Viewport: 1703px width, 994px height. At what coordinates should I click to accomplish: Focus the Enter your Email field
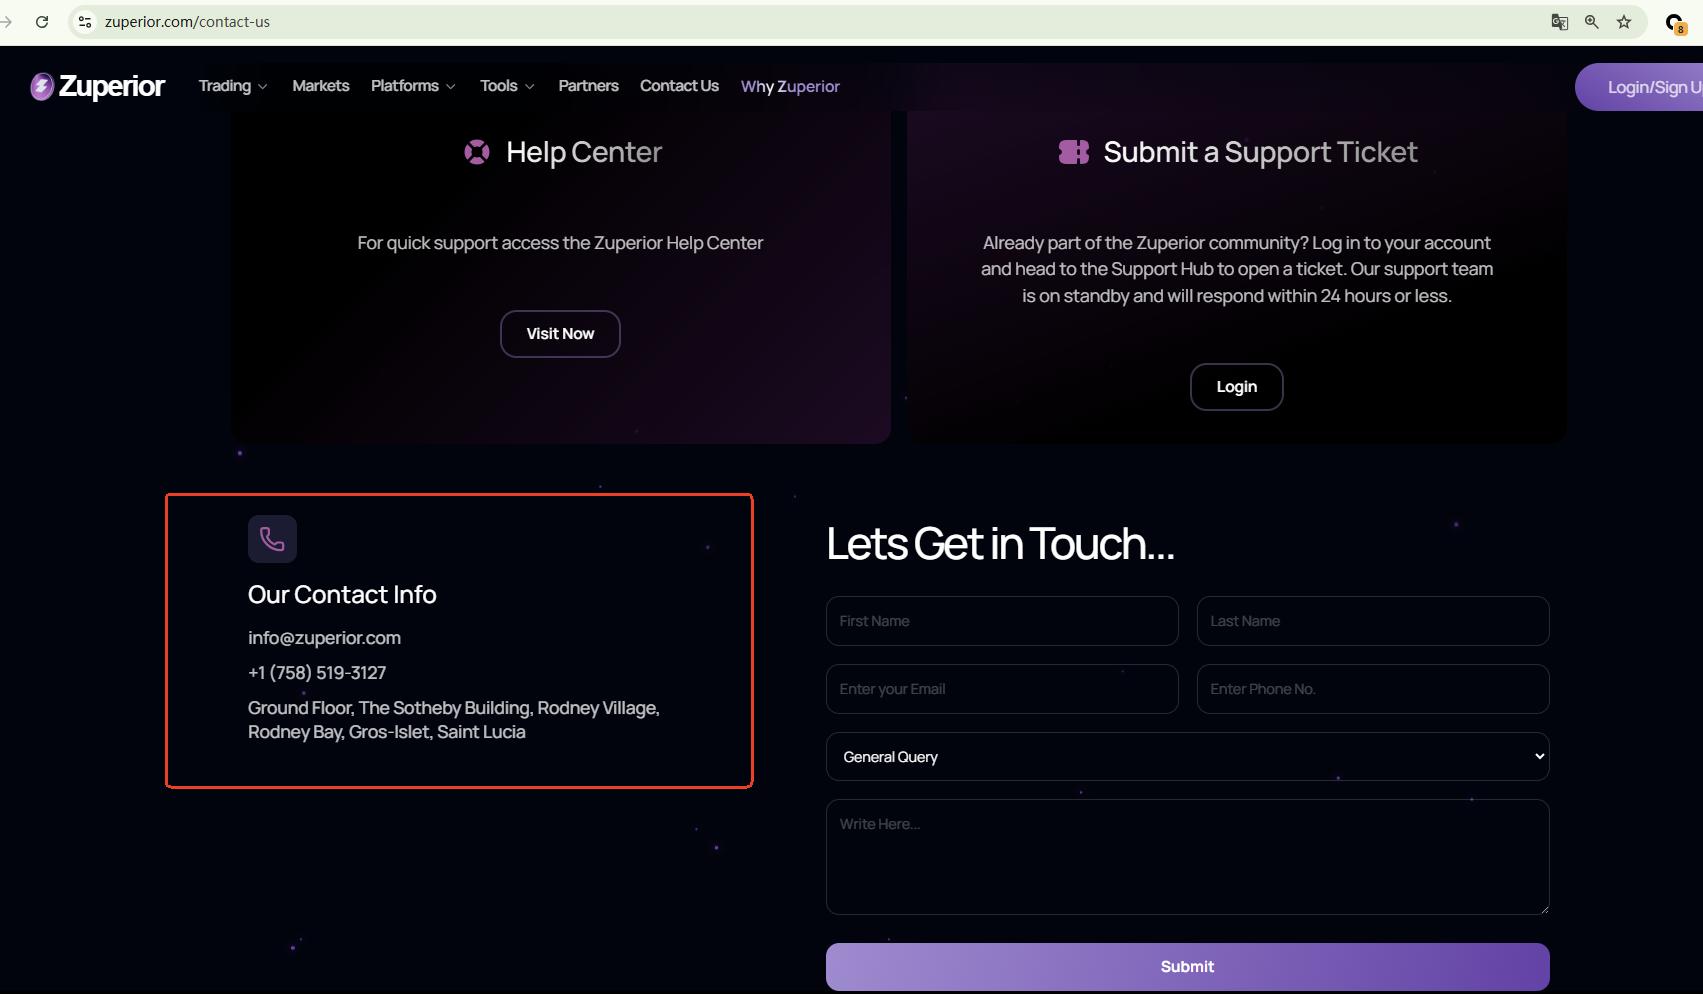[x=1002, y=689]
